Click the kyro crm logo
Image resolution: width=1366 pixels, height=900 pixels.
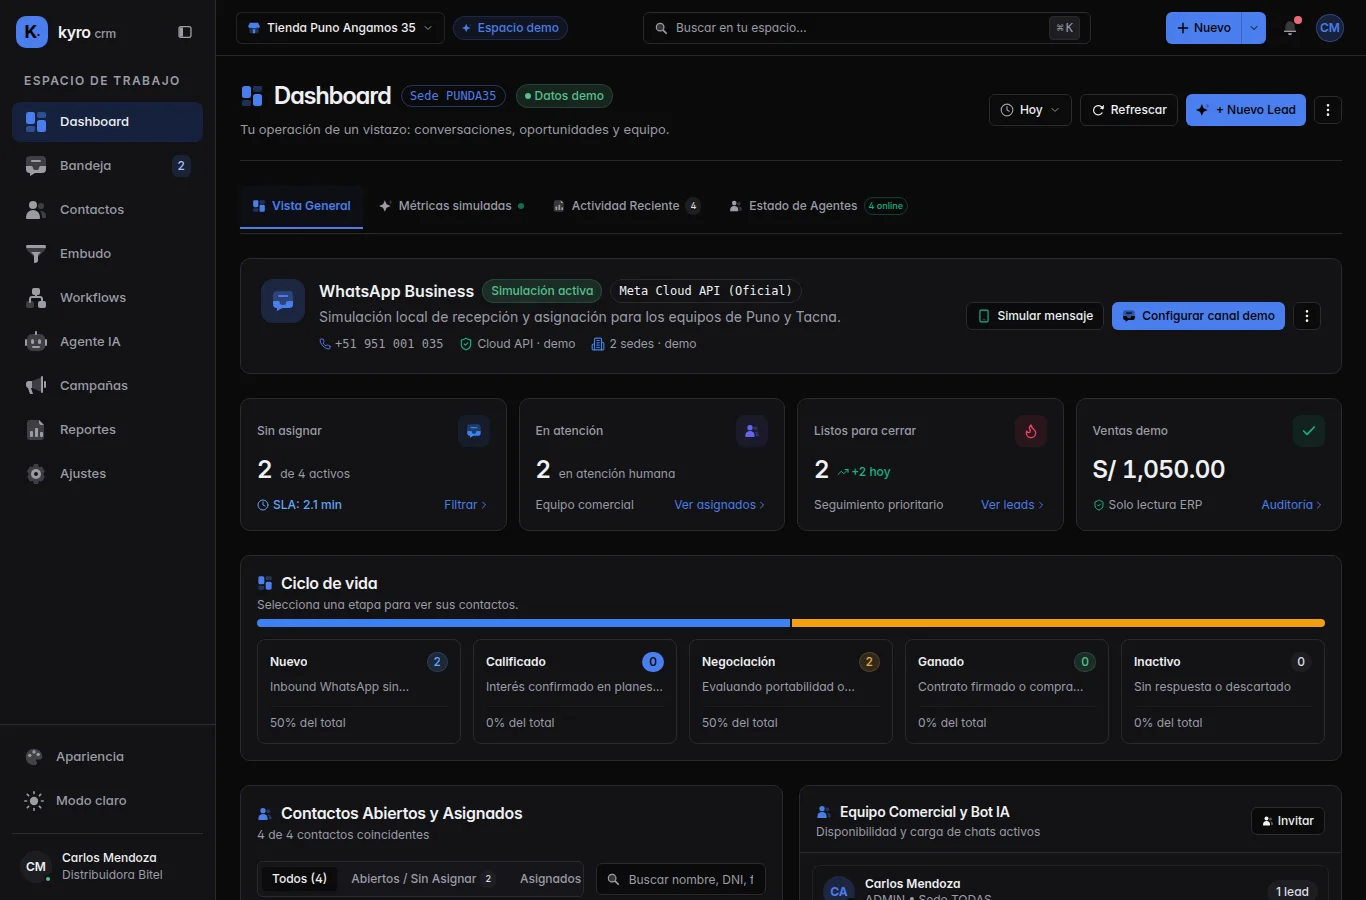(67, 32)
